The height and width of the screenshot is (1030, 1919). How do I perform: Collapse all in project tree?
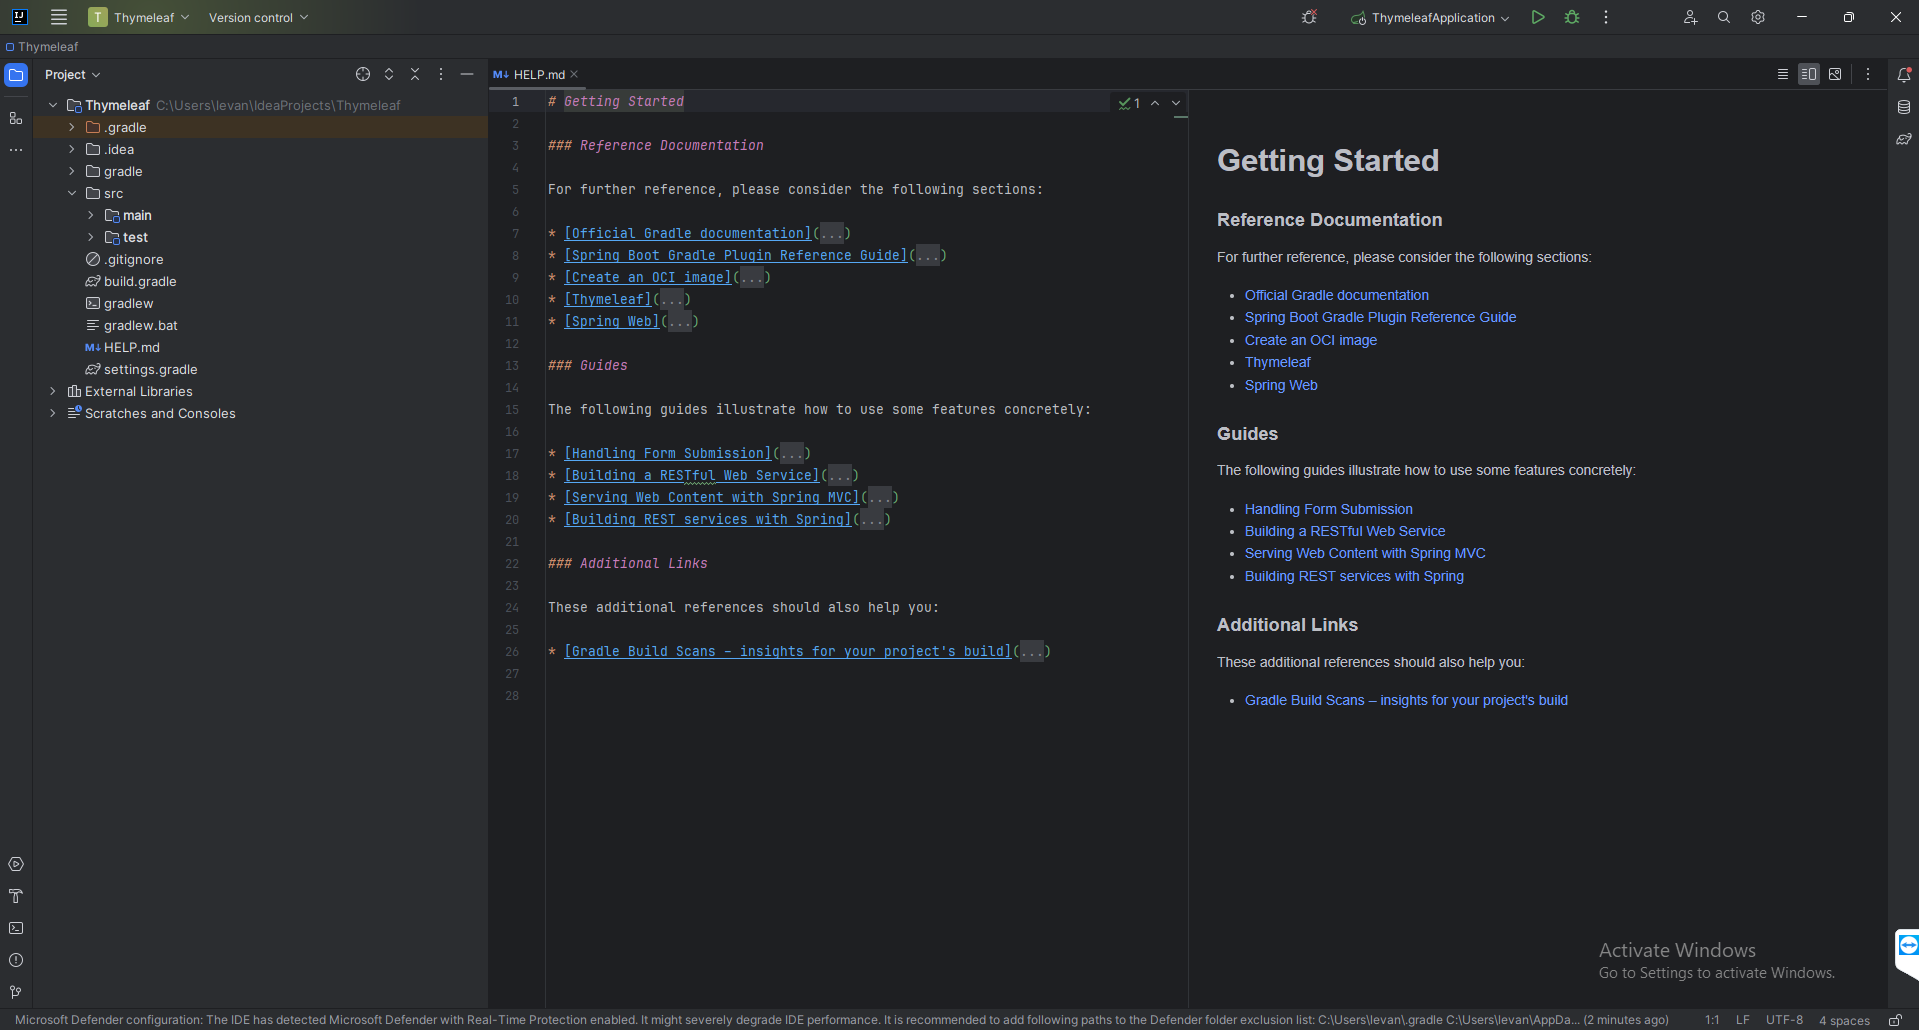pyautogui.click(x=415, y=74)
